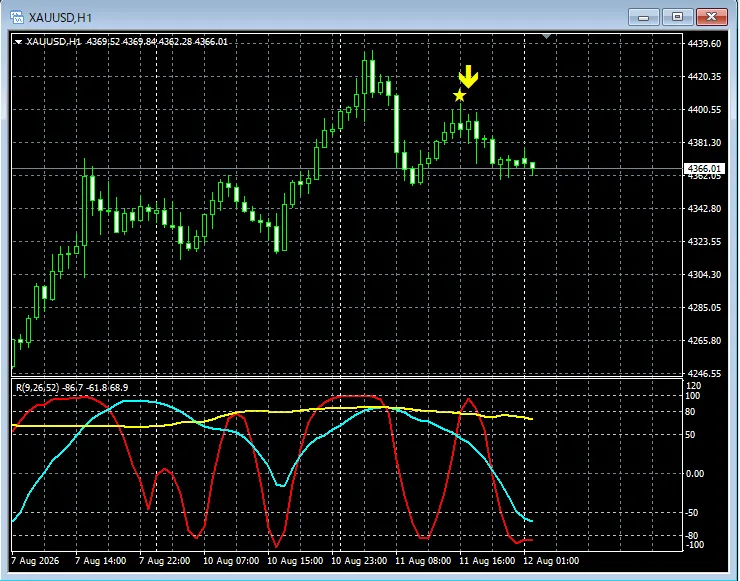Click price scale value 4265.80
The height and width of the screenshot is (581, 740).
click(704, 341)
